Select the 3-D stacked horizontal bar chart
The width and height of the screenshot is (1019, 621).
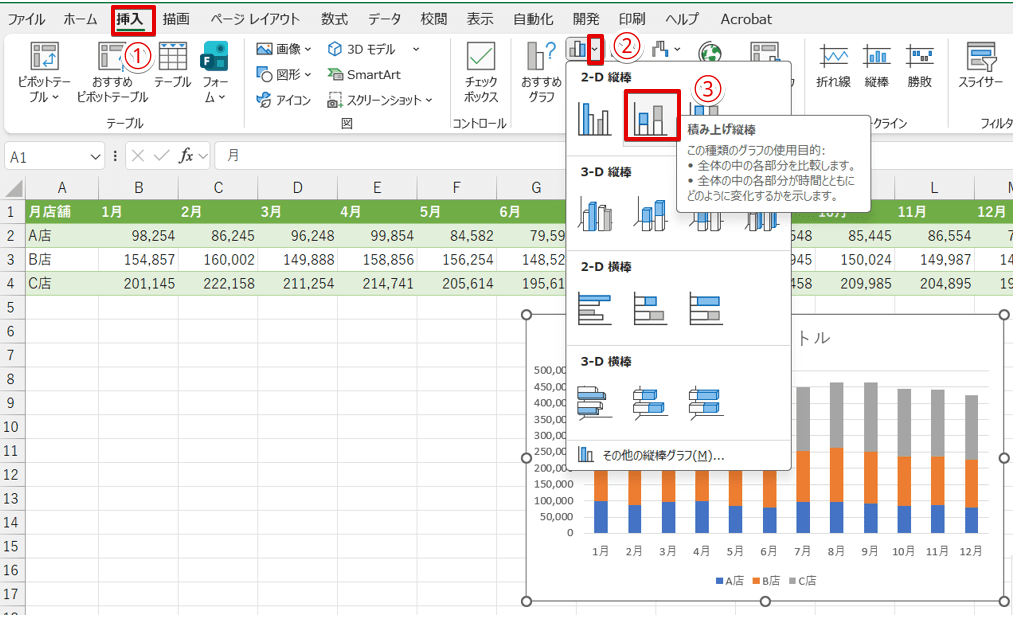[x=651, y=402]
